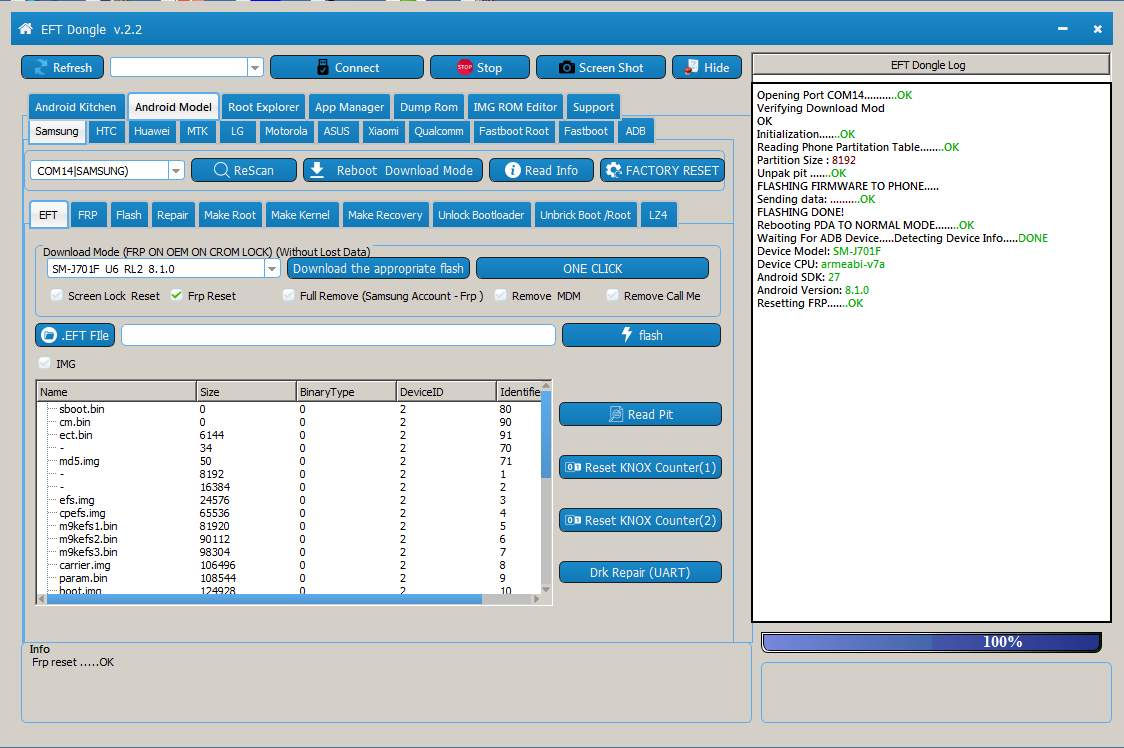Enable the Remove MDM checkbox
The height and width of the screenshot is (748, 1124).
[x=500, y=295]
